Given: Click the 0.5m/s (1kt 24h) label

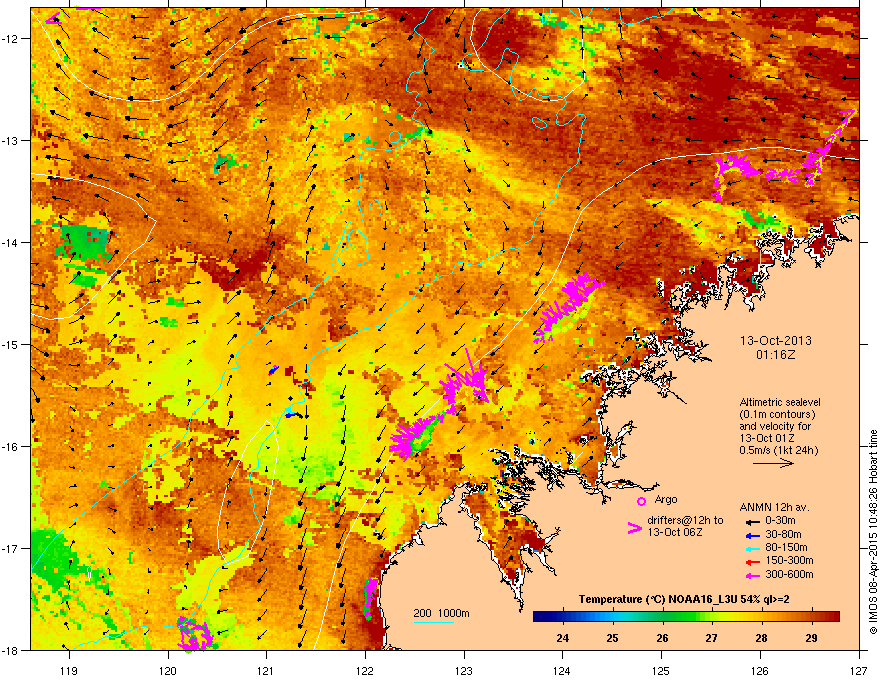Looking at the screenshot, I should 779,450.
